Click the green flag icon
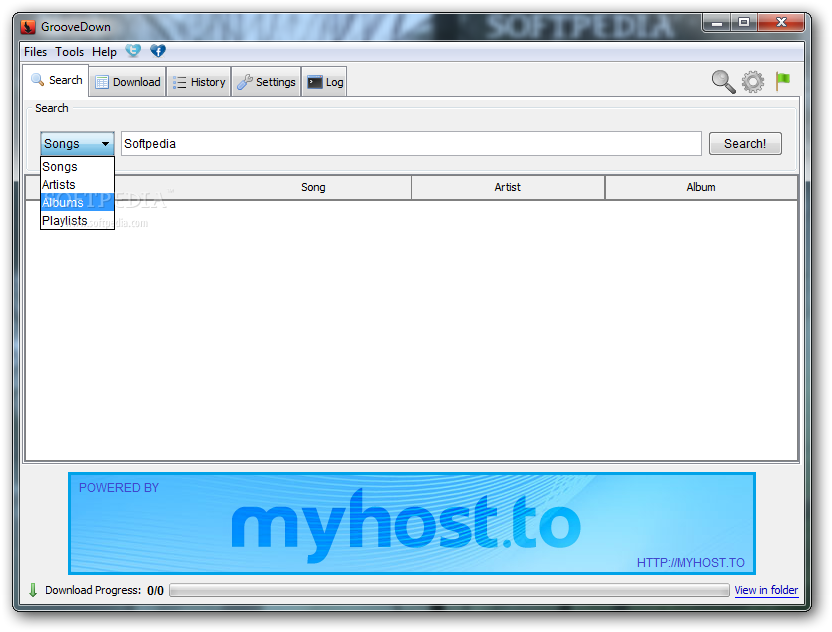 (783, 81)
